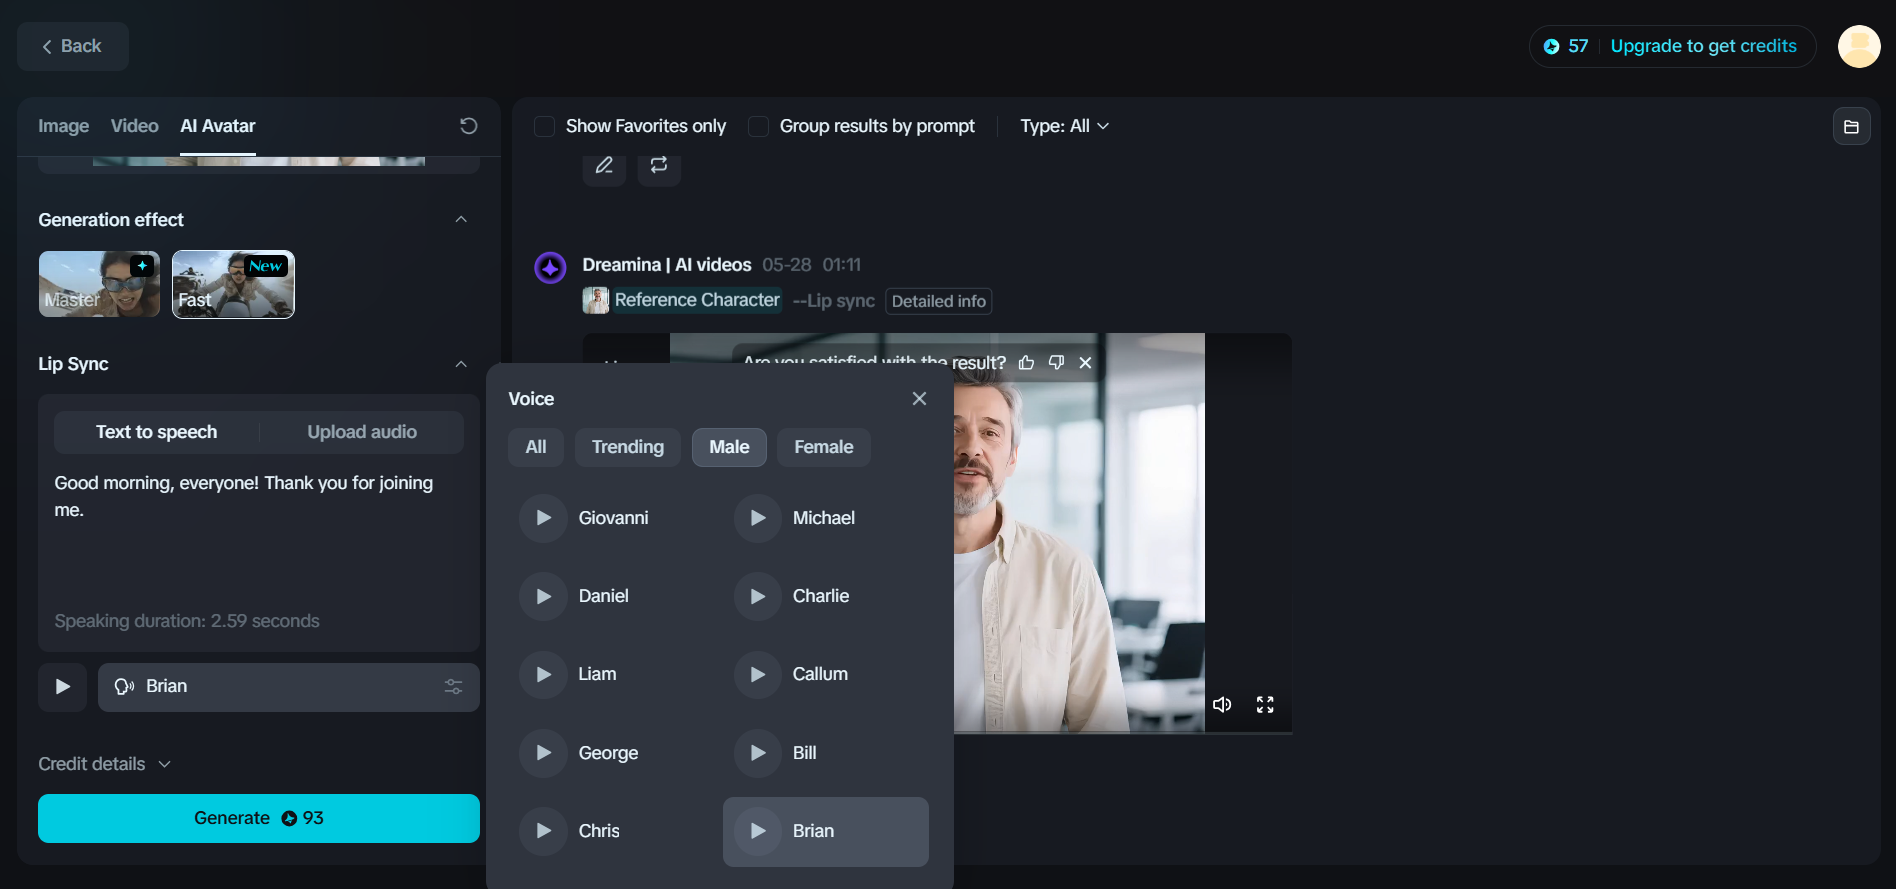1896x889 pixels.
Task: Select the Chris voice name
Action: coord(599,831)
